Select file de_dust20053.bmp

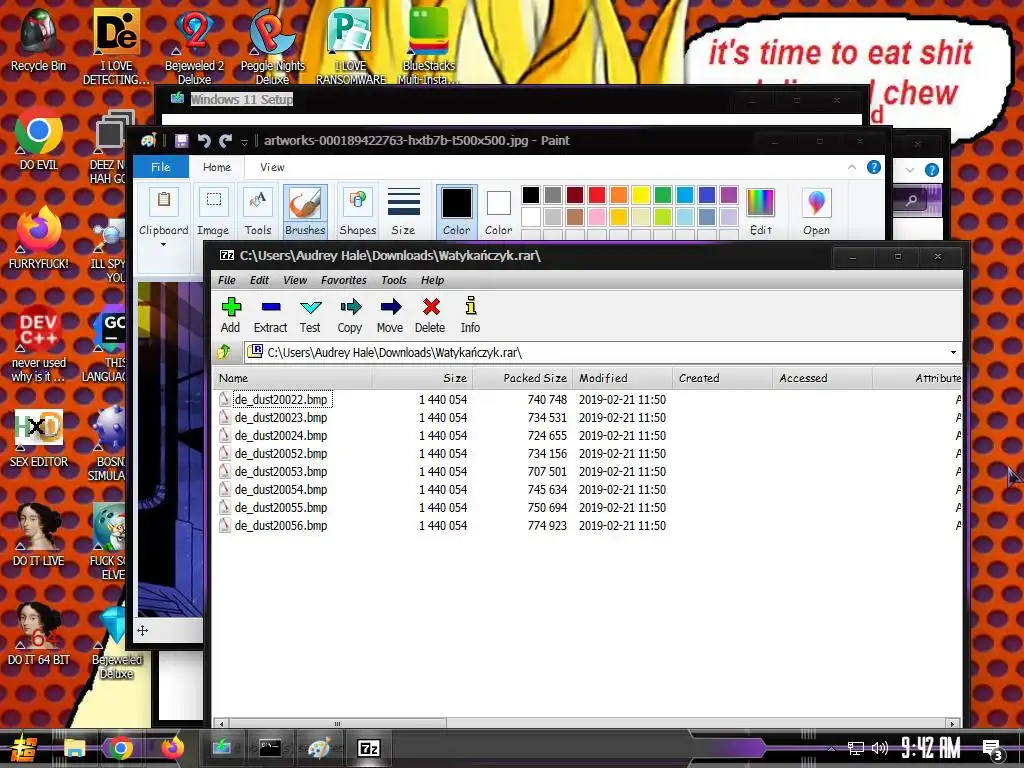click(x=281, y=472)
